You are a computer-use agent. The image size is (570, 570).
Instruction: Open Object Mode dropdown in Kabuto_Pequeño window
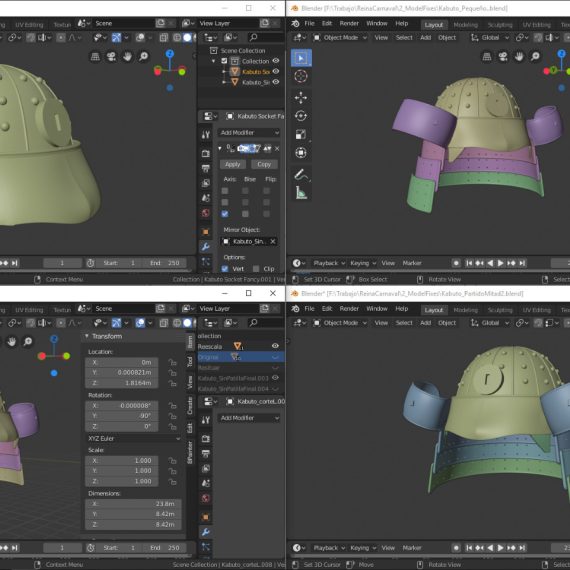[340, 37]
